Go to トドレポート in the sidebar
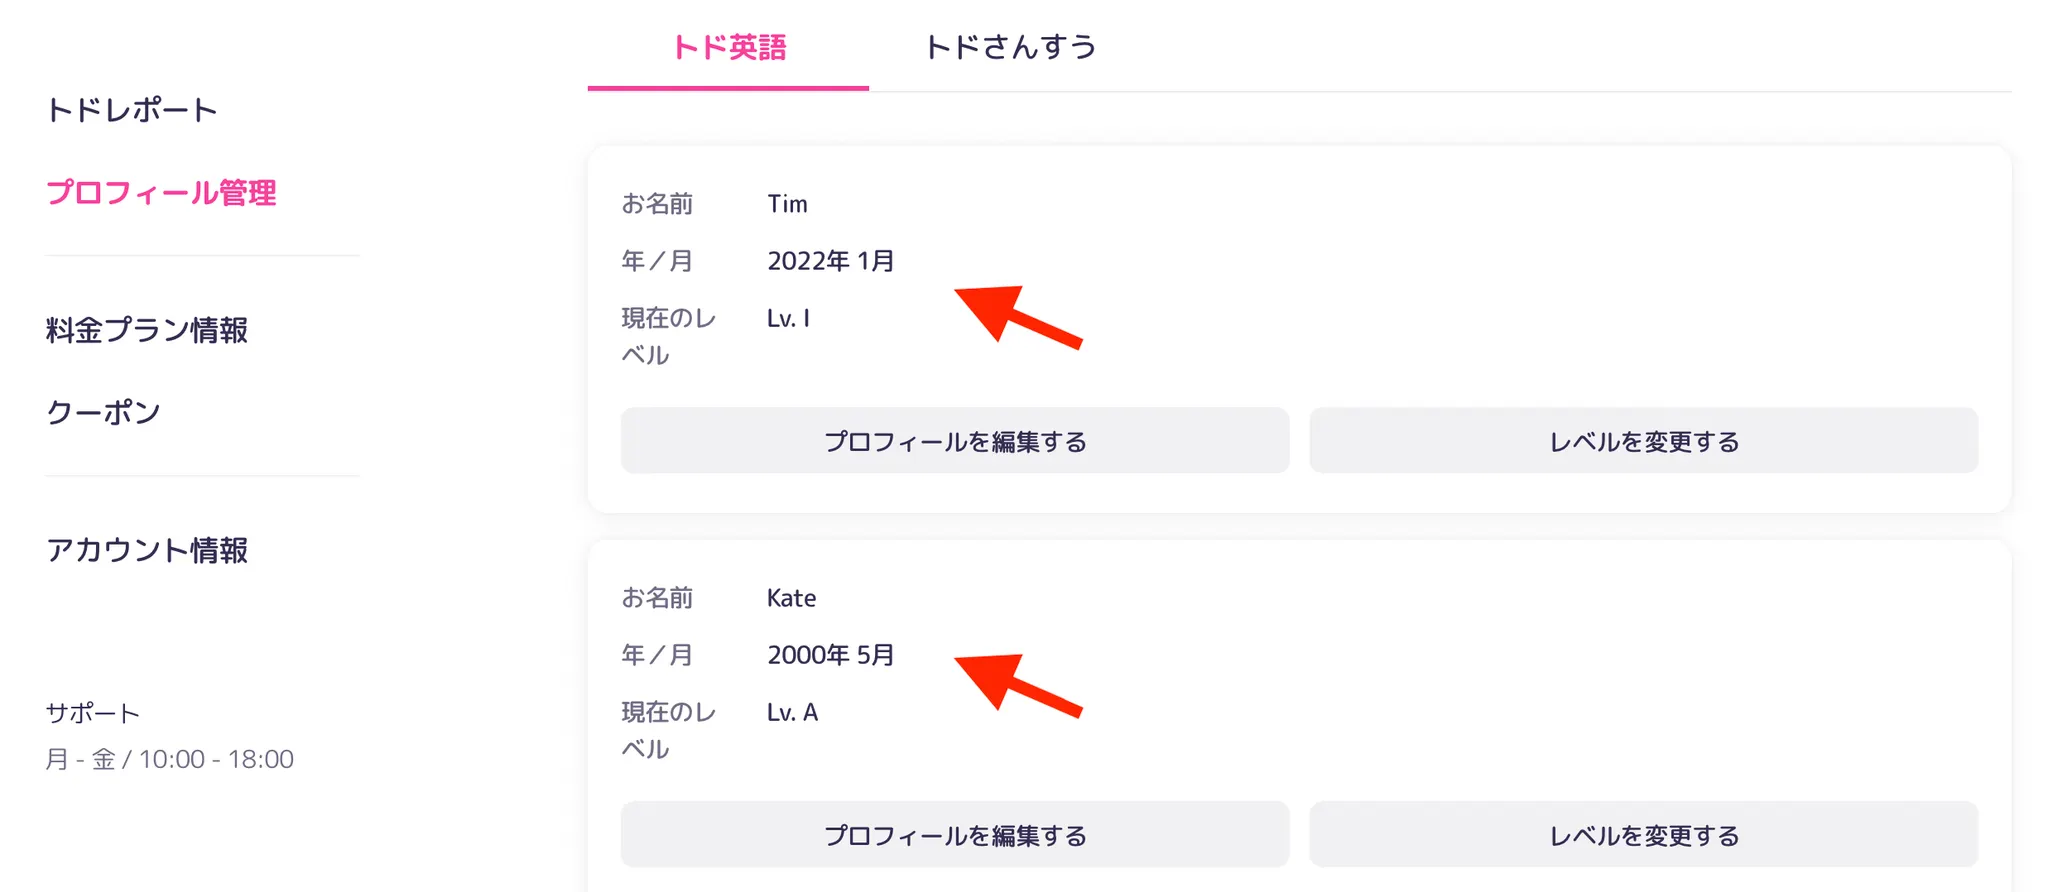The height and width of the screenshot is (892, 2048). click(132, 110)
